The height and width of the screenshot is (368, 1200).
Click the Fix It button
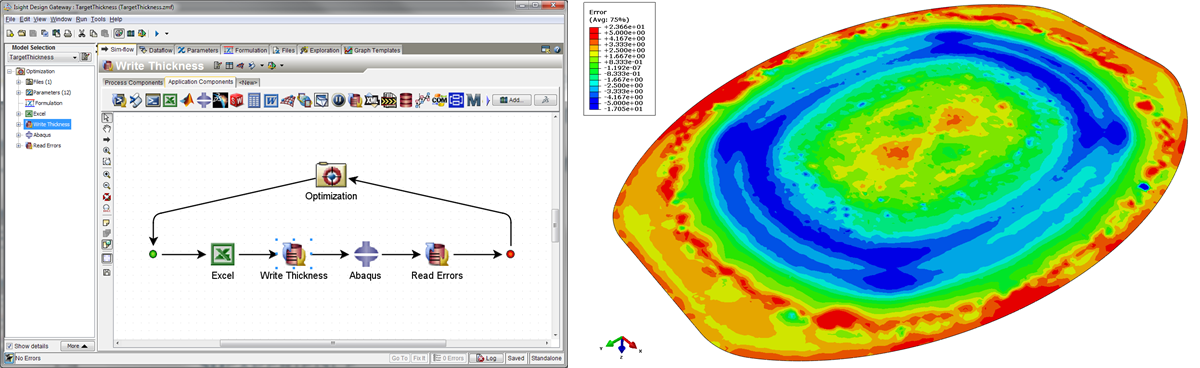[x=419, y=358]
